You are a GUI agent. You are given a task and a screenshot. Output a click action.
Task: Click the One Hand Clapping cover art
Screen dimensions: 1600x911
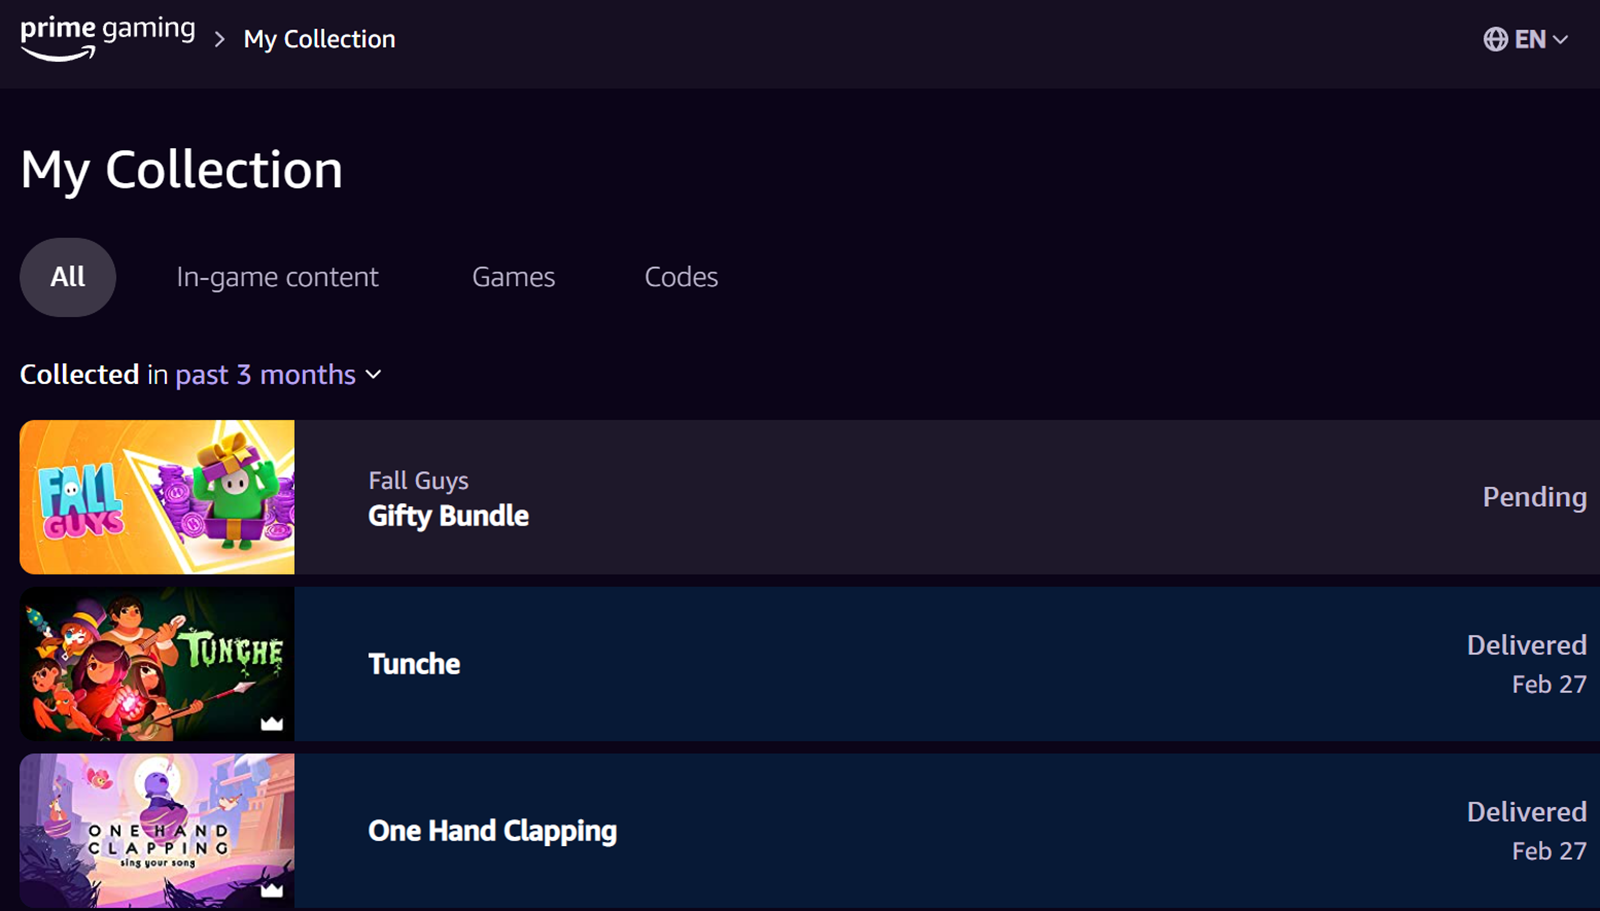click(x=157, y=831)
